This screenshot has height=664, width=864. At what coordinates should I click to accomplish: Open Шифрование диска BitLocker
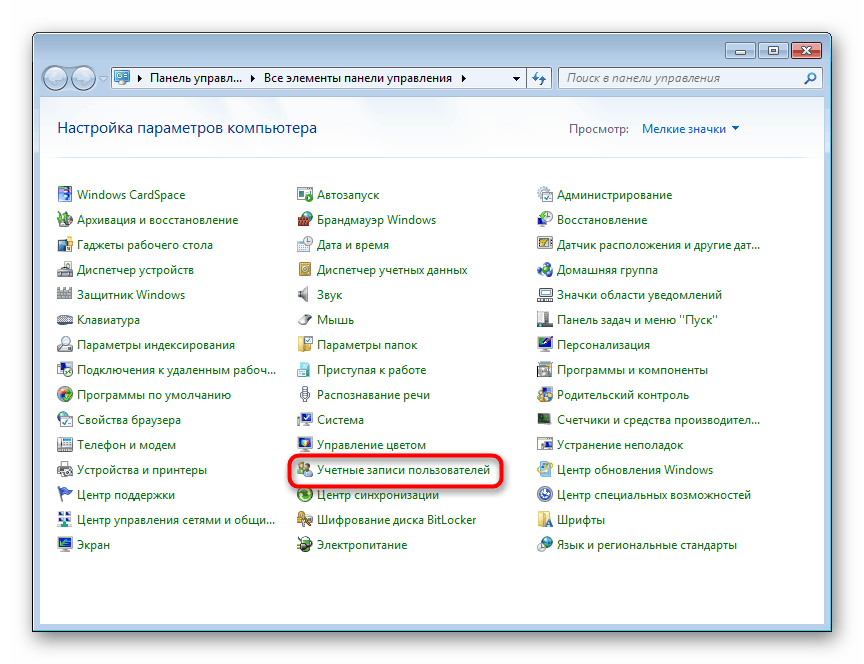pos(396,519)
